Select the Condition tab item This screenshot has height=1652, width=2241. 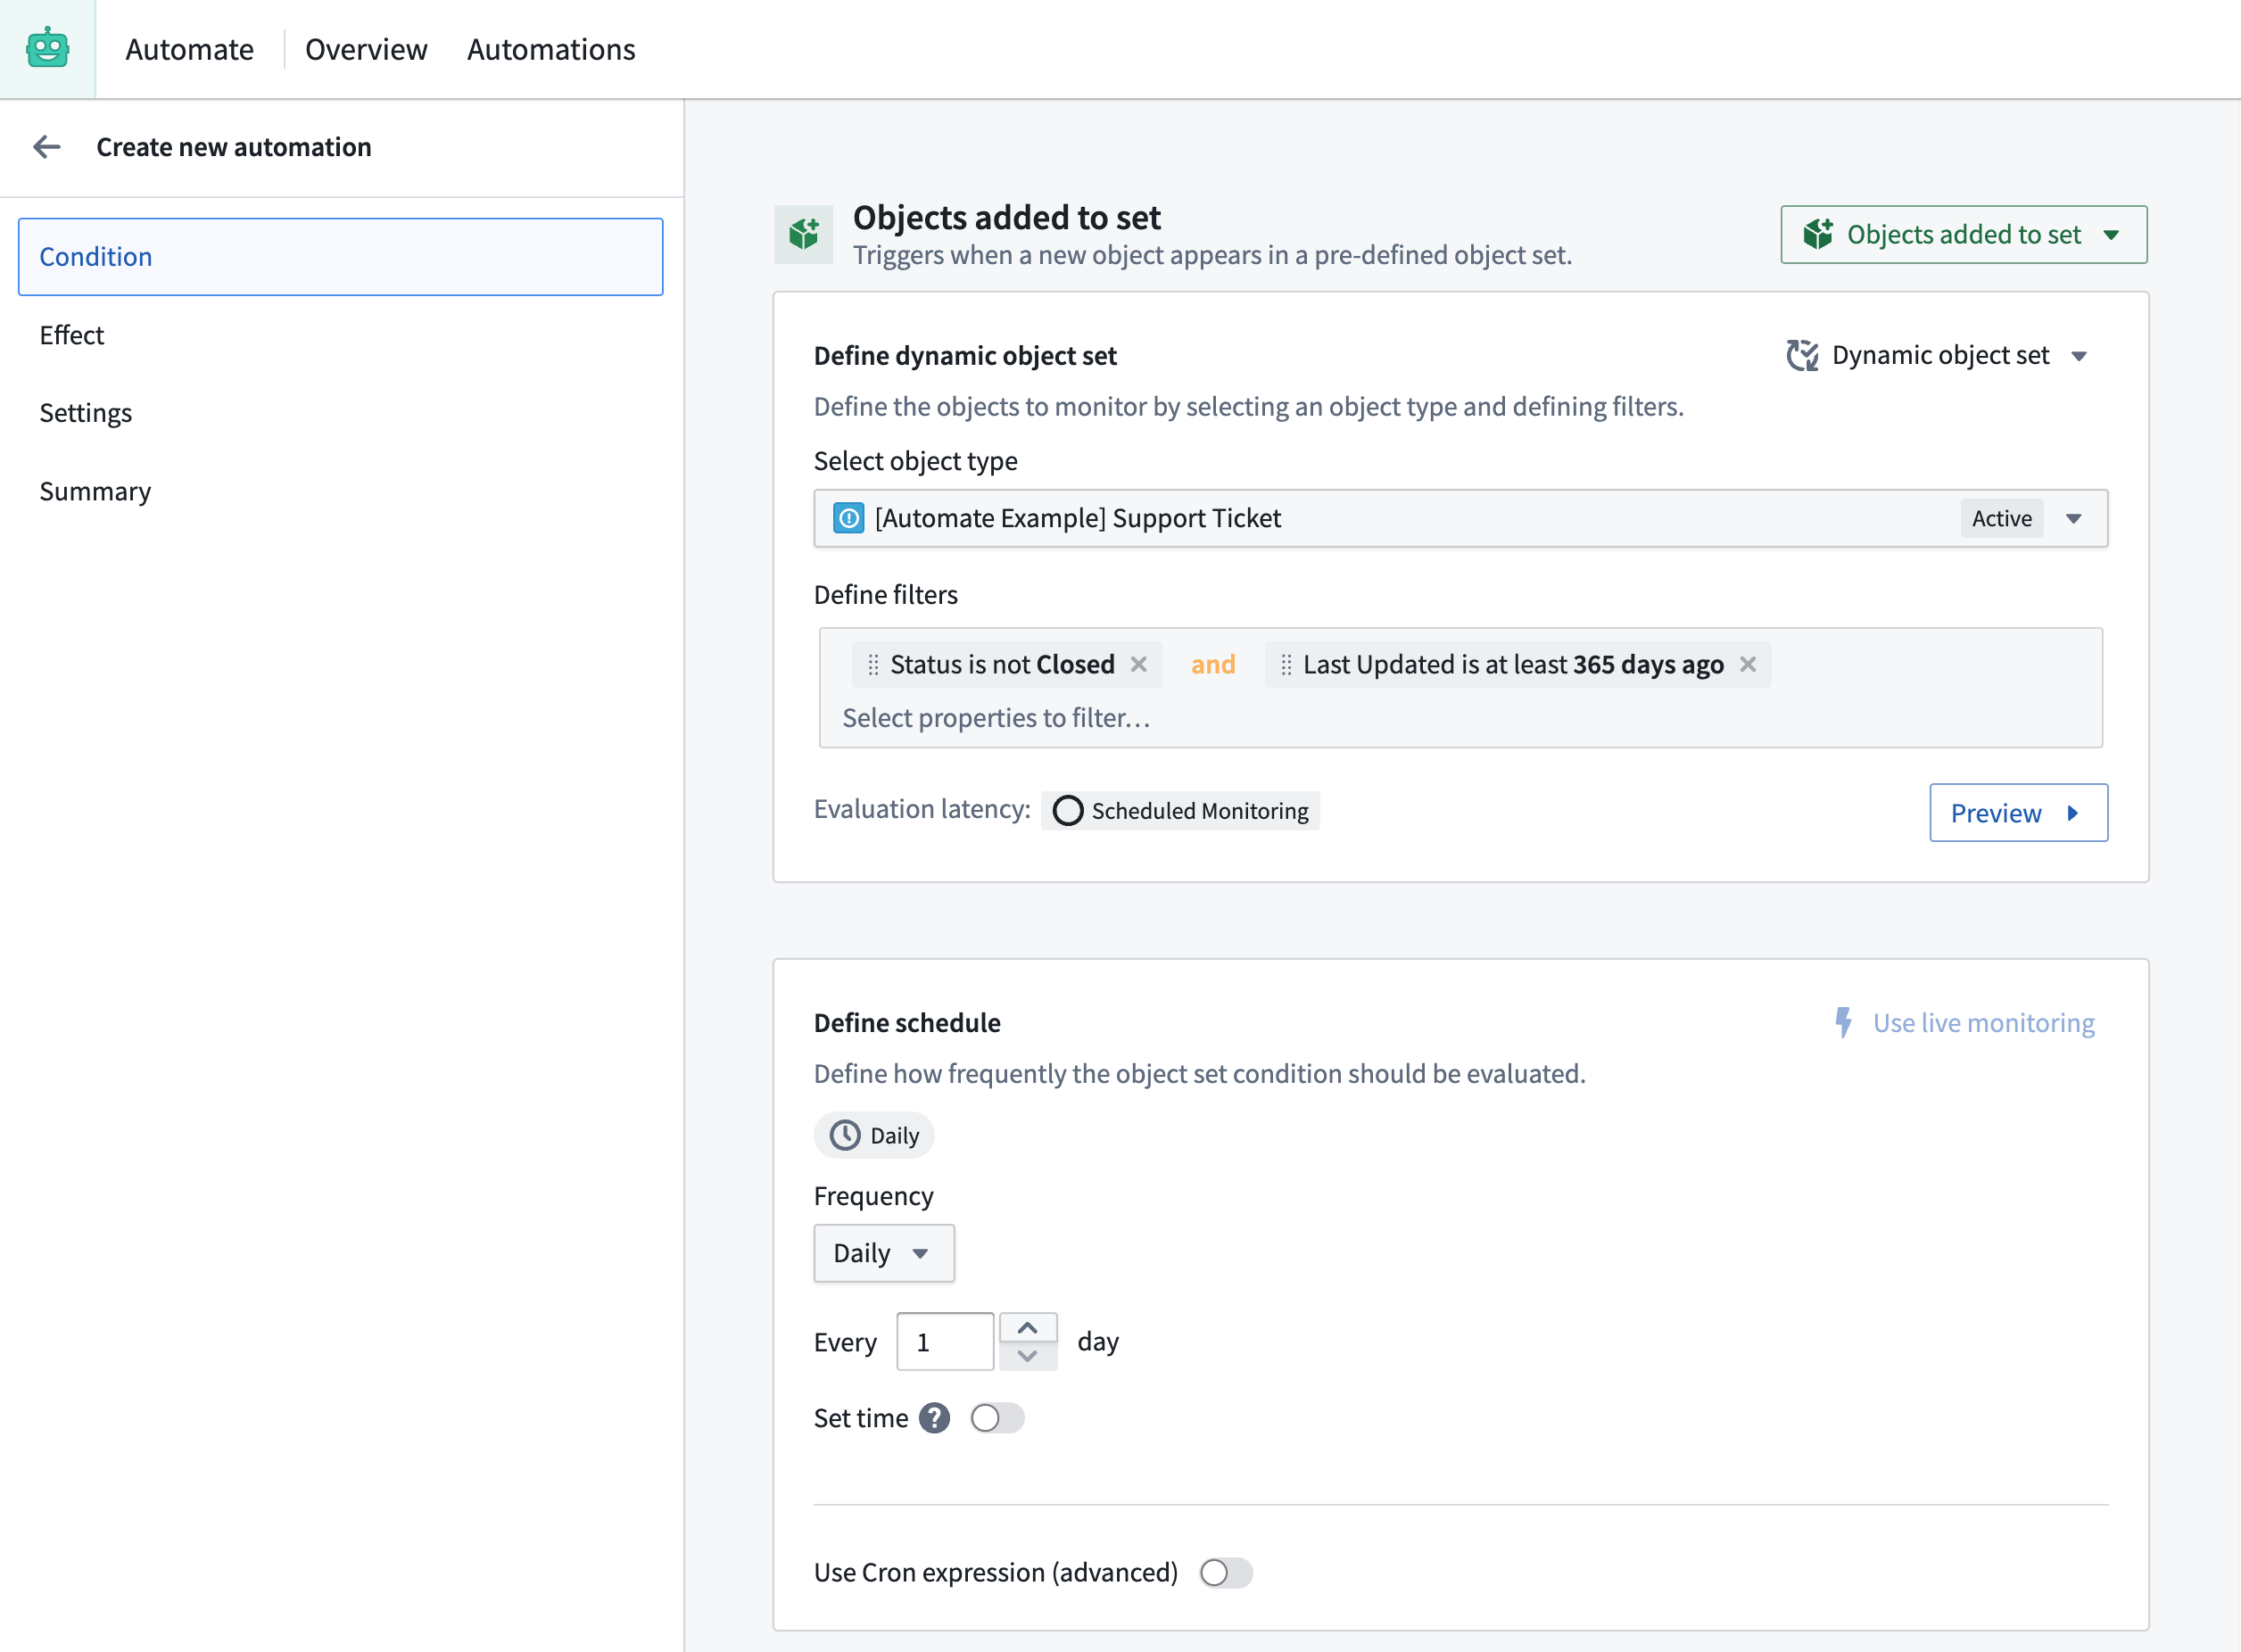[x=341, y=256]
